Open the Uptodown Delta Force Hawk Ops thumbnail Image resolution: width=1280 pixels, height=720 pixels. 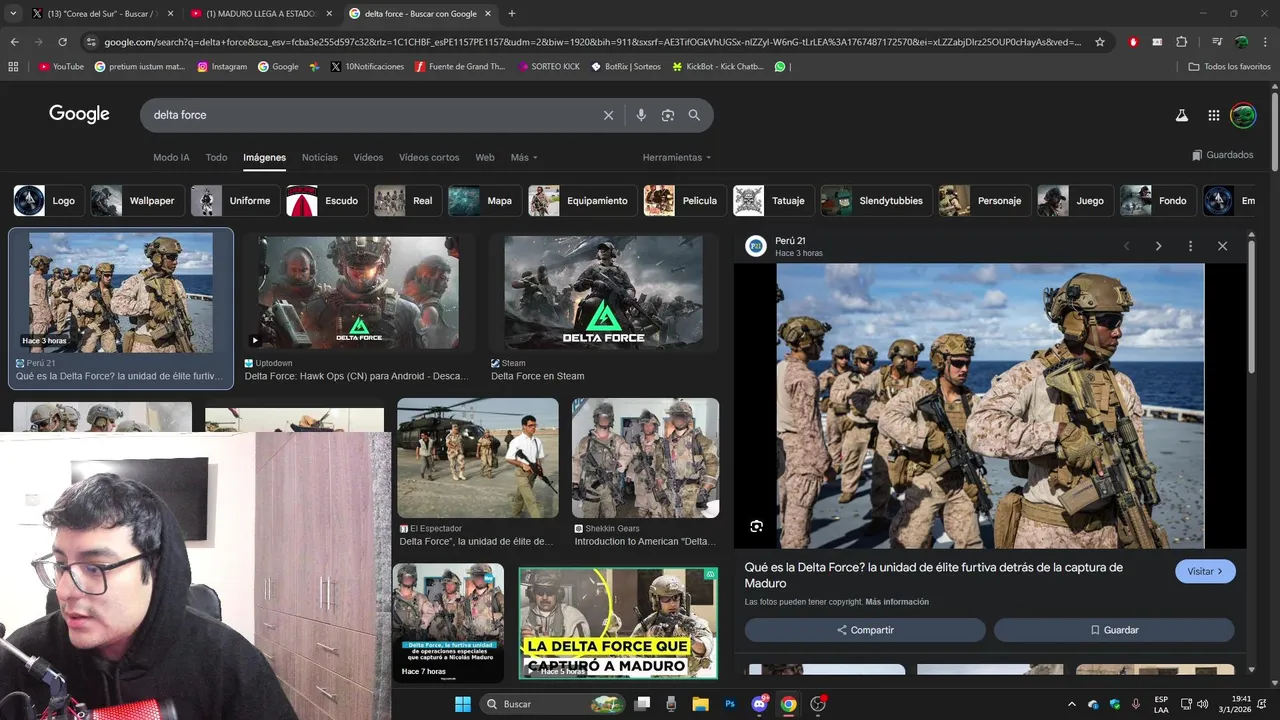tap(358, 292)
